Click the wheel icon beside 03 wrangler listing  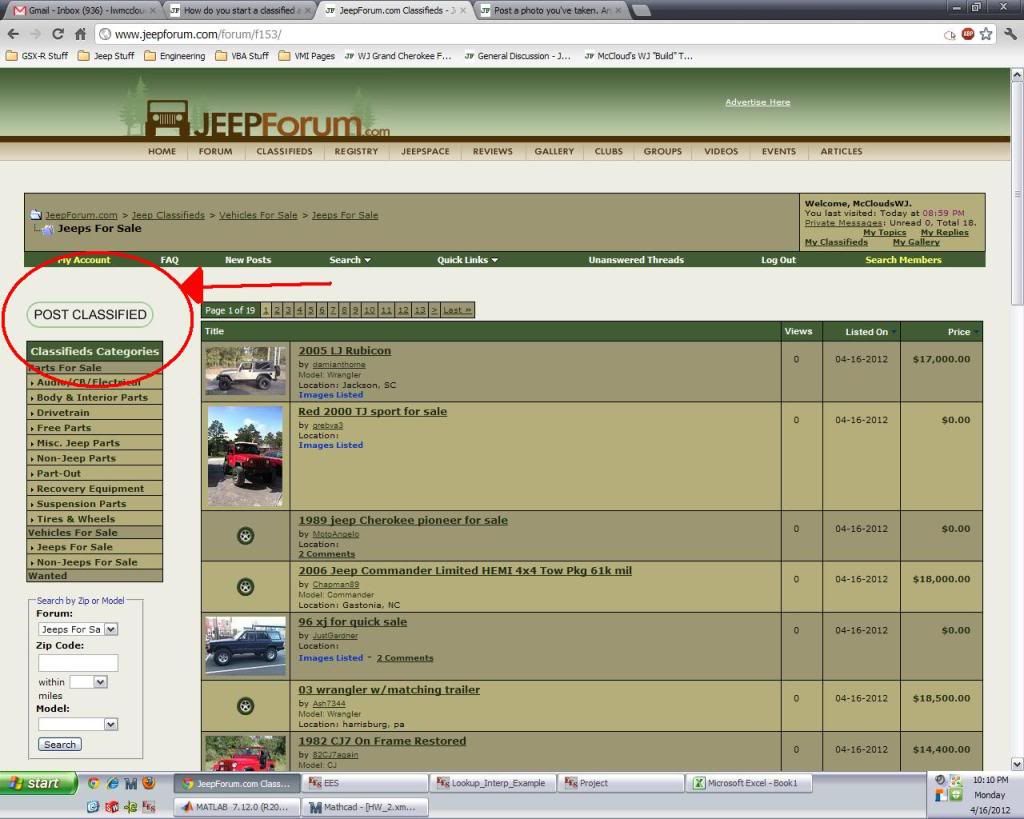tap(246, 706)
